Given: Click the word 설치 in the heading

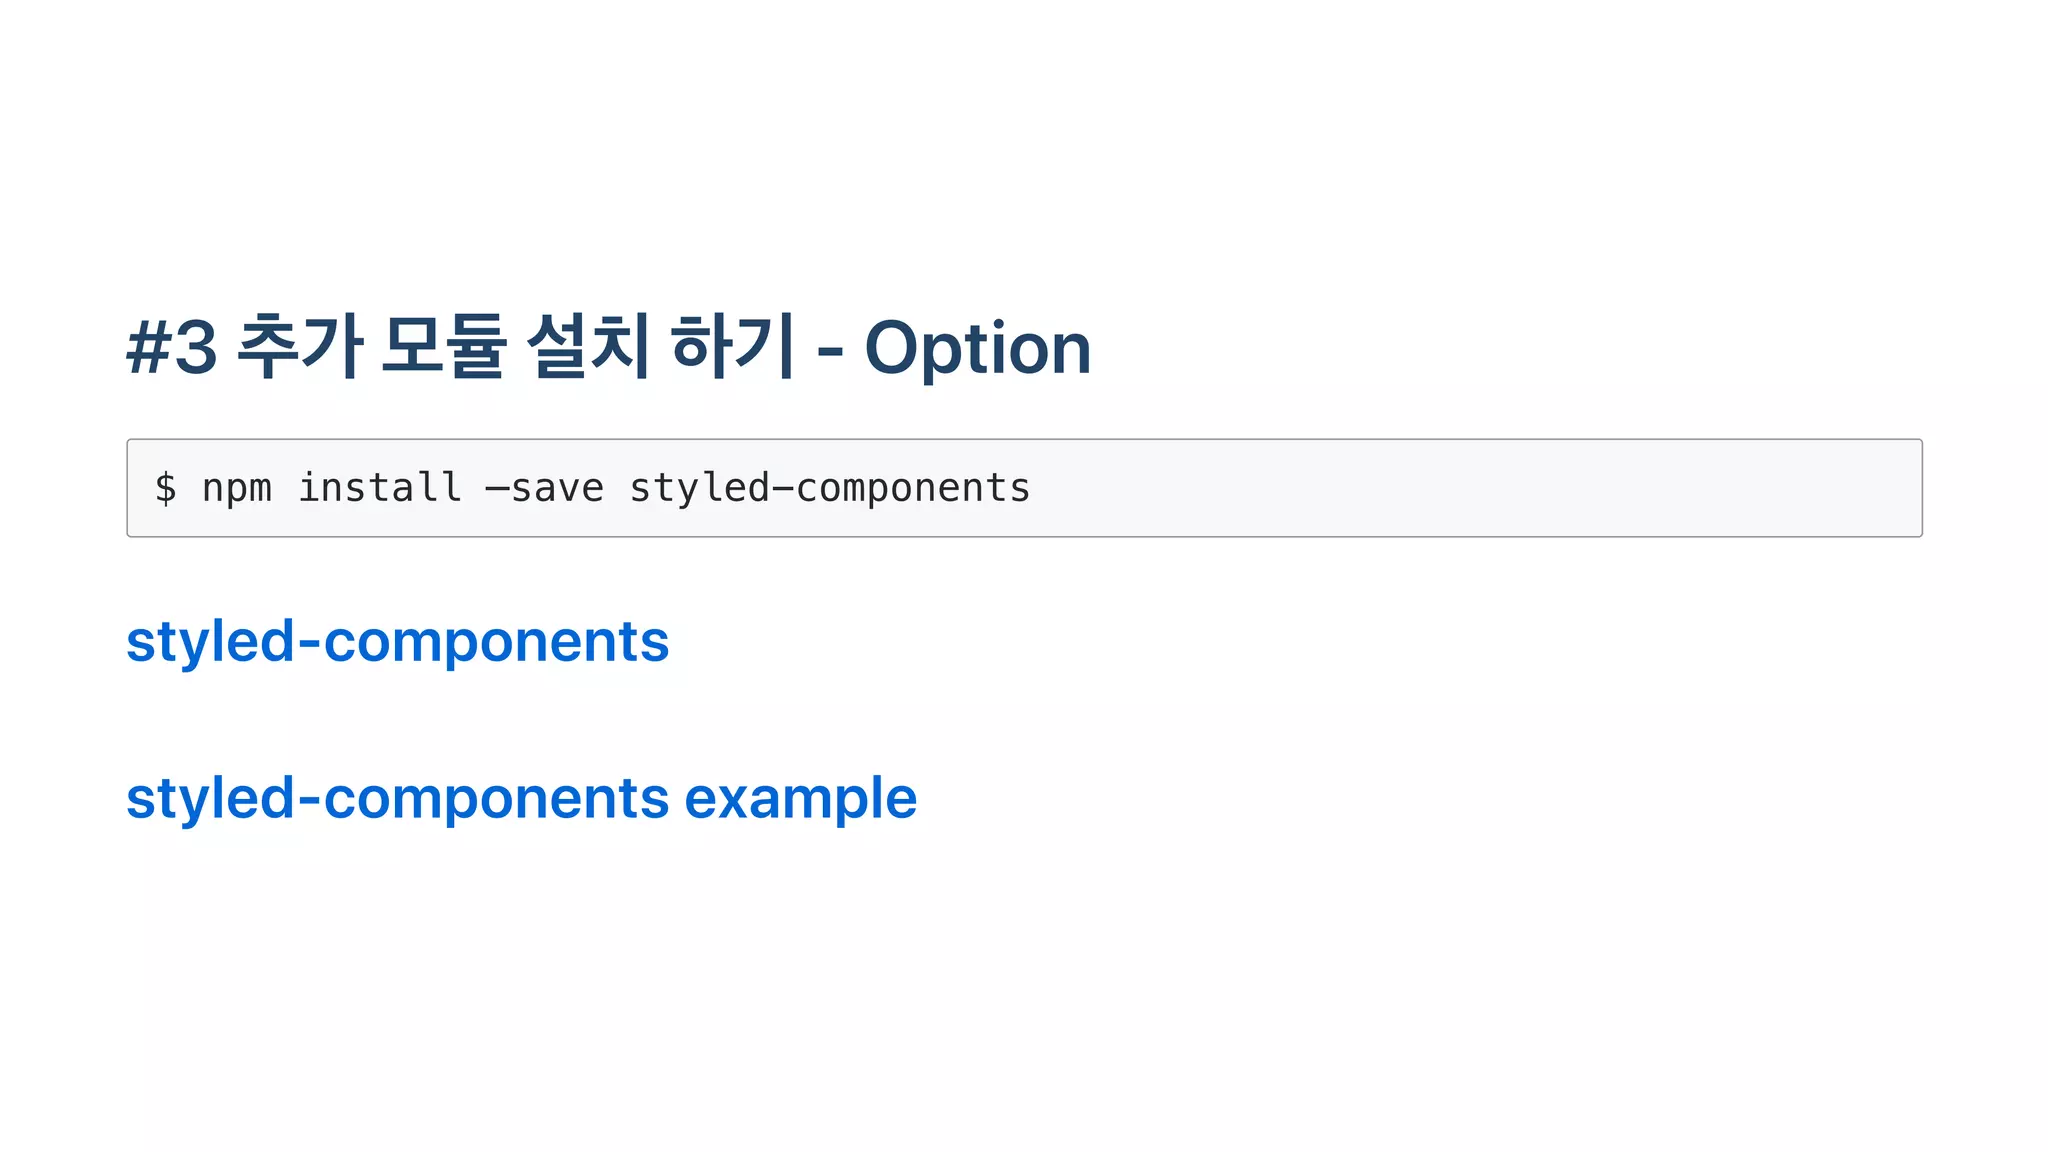Looking at the screenshot, I should [588, 346].
